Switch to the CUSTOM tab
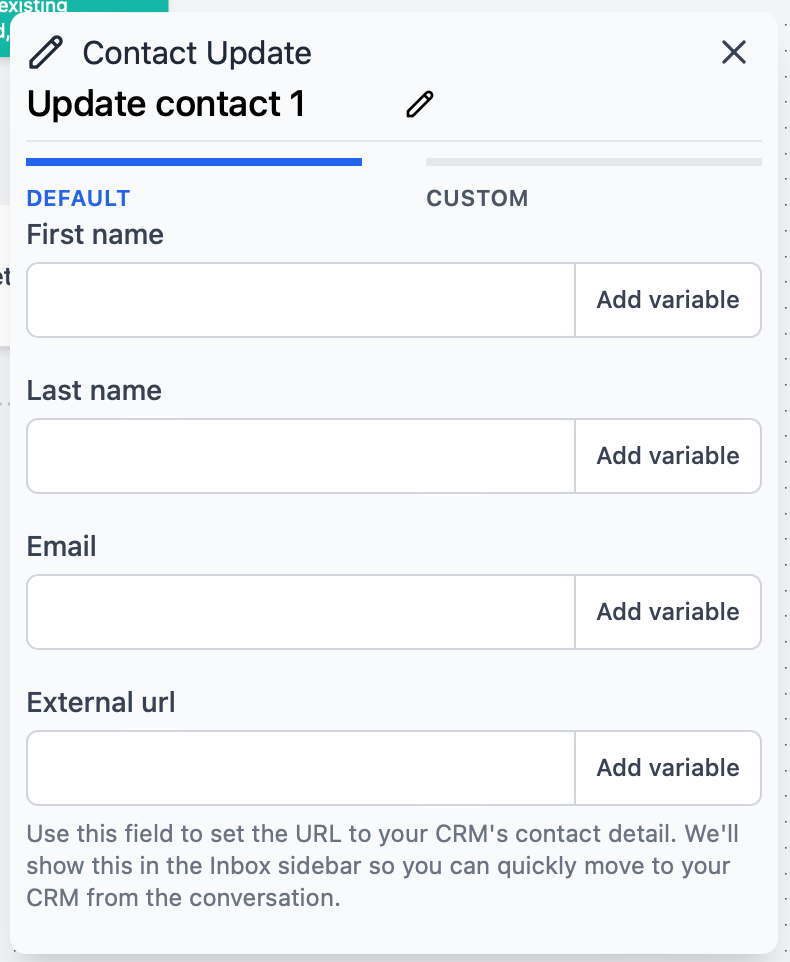The height and width of the screenshot is (962, 790). pos(477,198)
